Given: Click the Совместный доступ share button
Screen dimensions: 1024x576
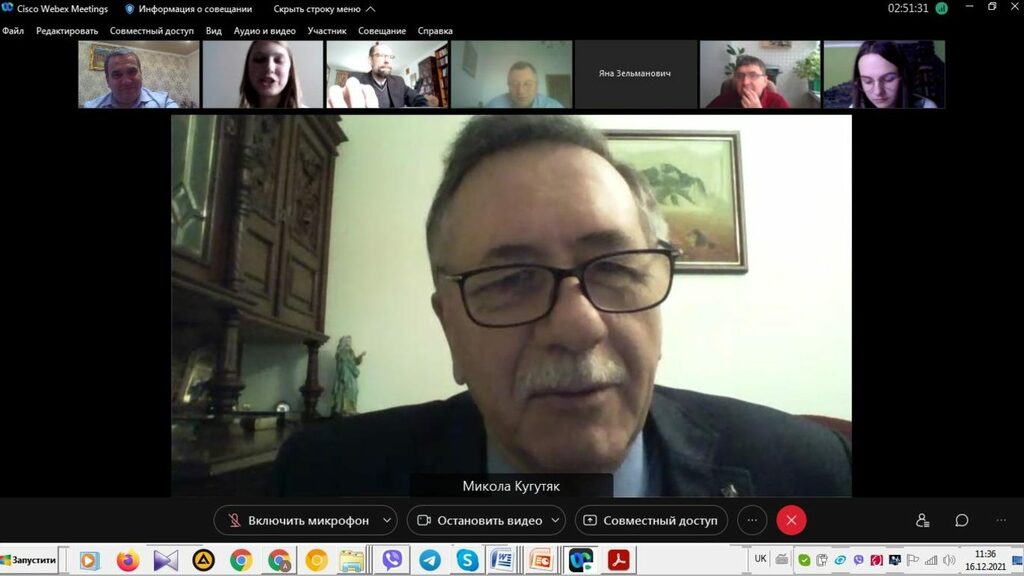Looking at the screenshot, I should click(651, 520).
